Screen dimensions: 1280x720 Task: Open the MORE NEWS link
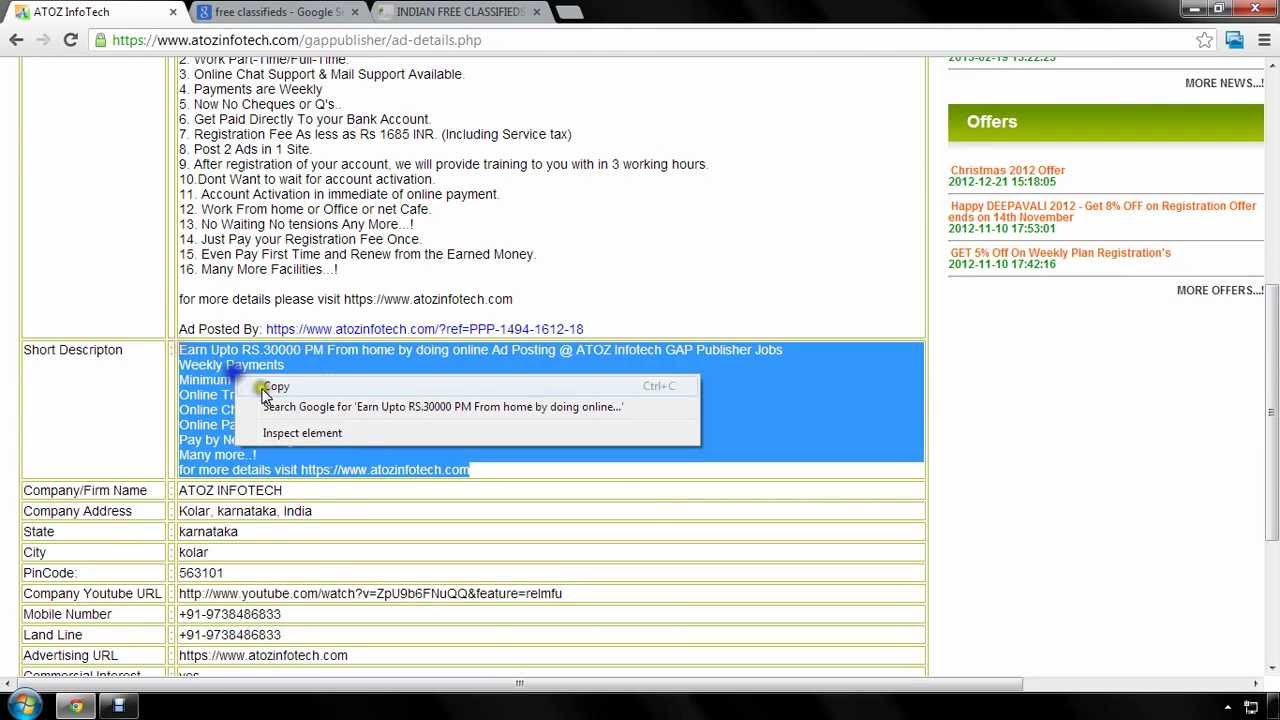1224,83
